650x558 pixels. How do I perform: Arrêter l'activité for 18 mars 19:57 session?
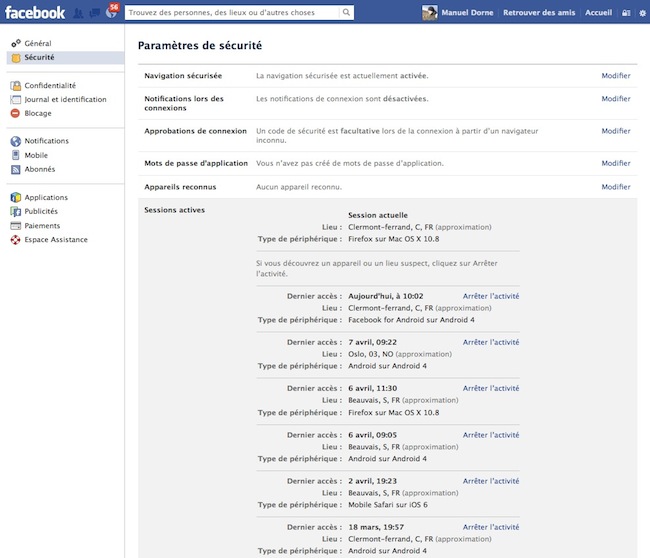pos(491,527)
